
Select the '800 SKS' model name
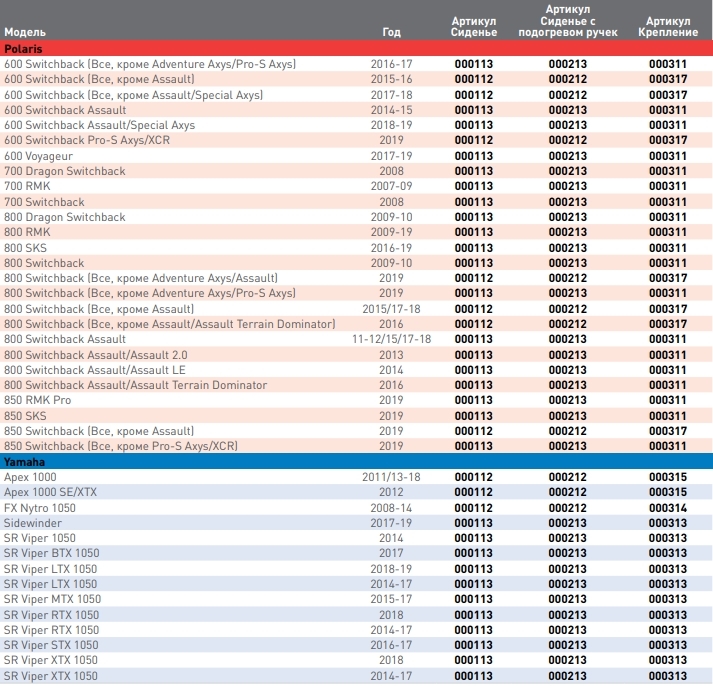pyautogui.click(x=25, y=248)
